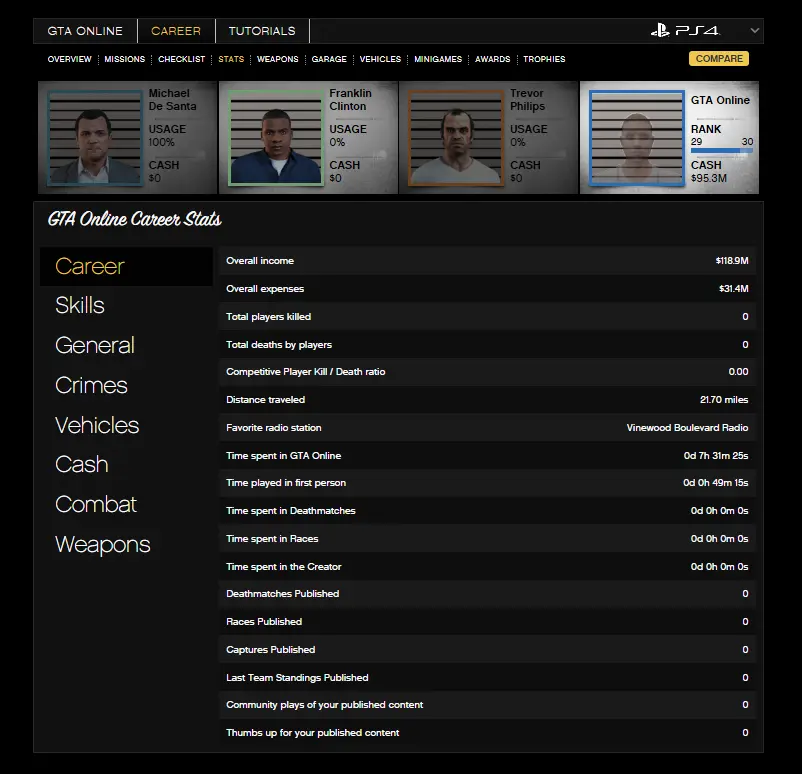Navigate to the Checklist page
The height and width of the screenshot is (774, 802).
click(181, 59)
